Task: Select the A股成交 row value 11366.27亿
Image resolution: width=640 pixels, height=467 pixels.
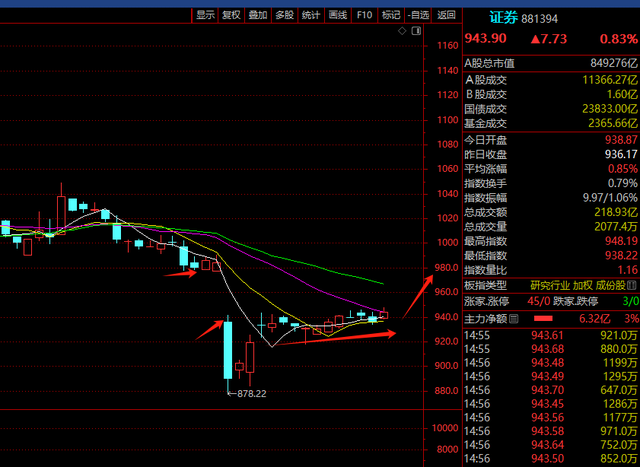Action: [x=610, y=80]
